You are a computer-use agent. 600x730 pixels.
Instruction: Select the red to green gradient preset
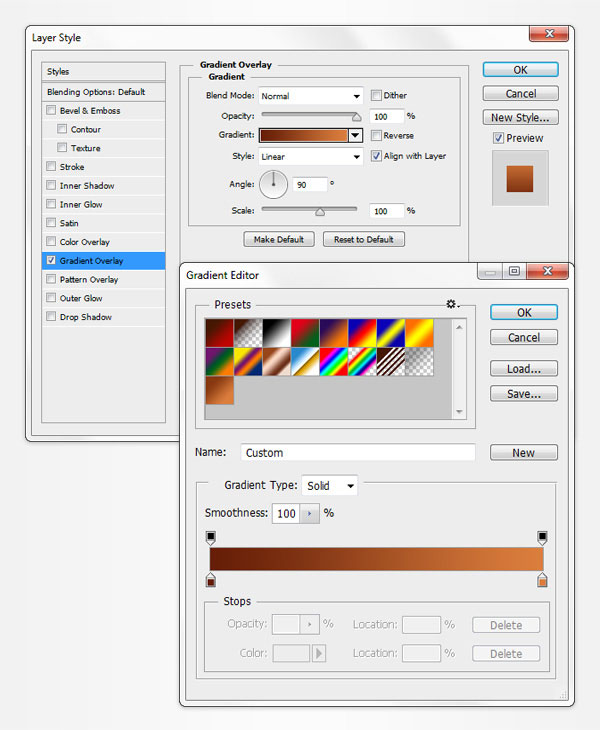pos(305,333)
